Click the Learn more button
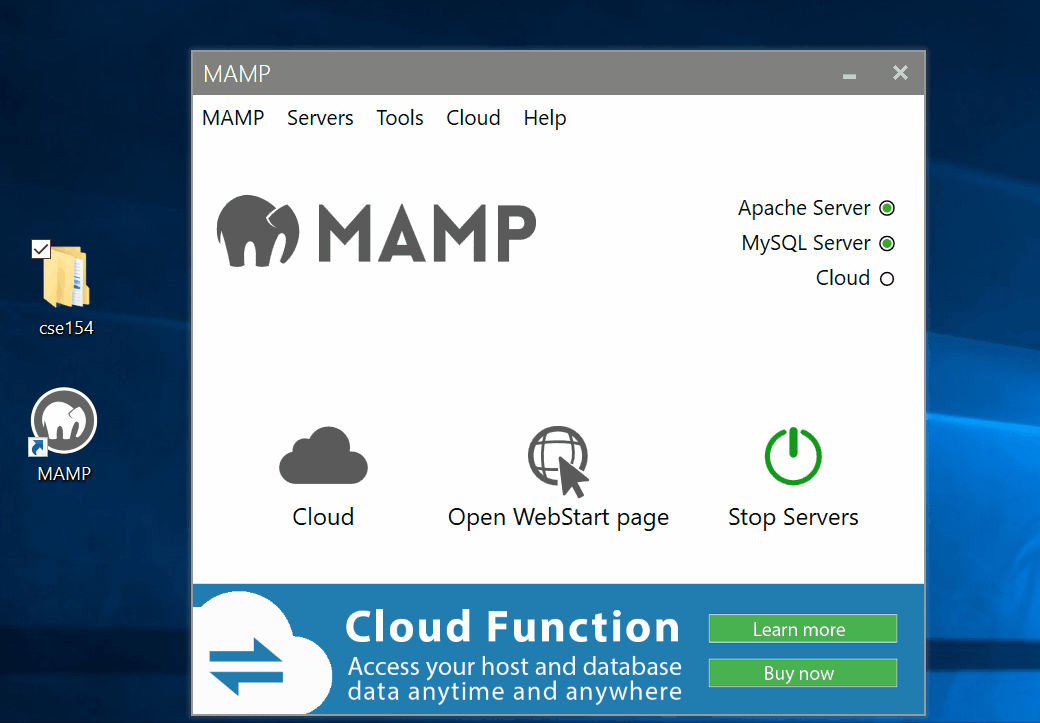 point(802,629)
